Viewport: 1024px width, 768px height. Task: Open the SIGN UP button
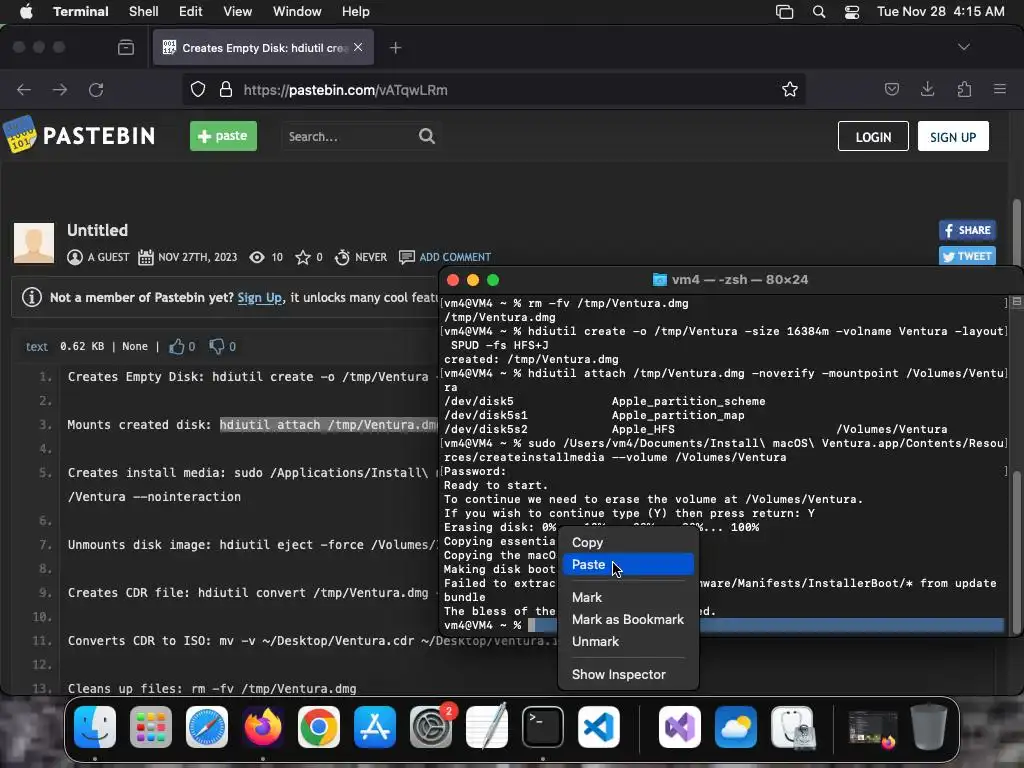tap(953, 136)
